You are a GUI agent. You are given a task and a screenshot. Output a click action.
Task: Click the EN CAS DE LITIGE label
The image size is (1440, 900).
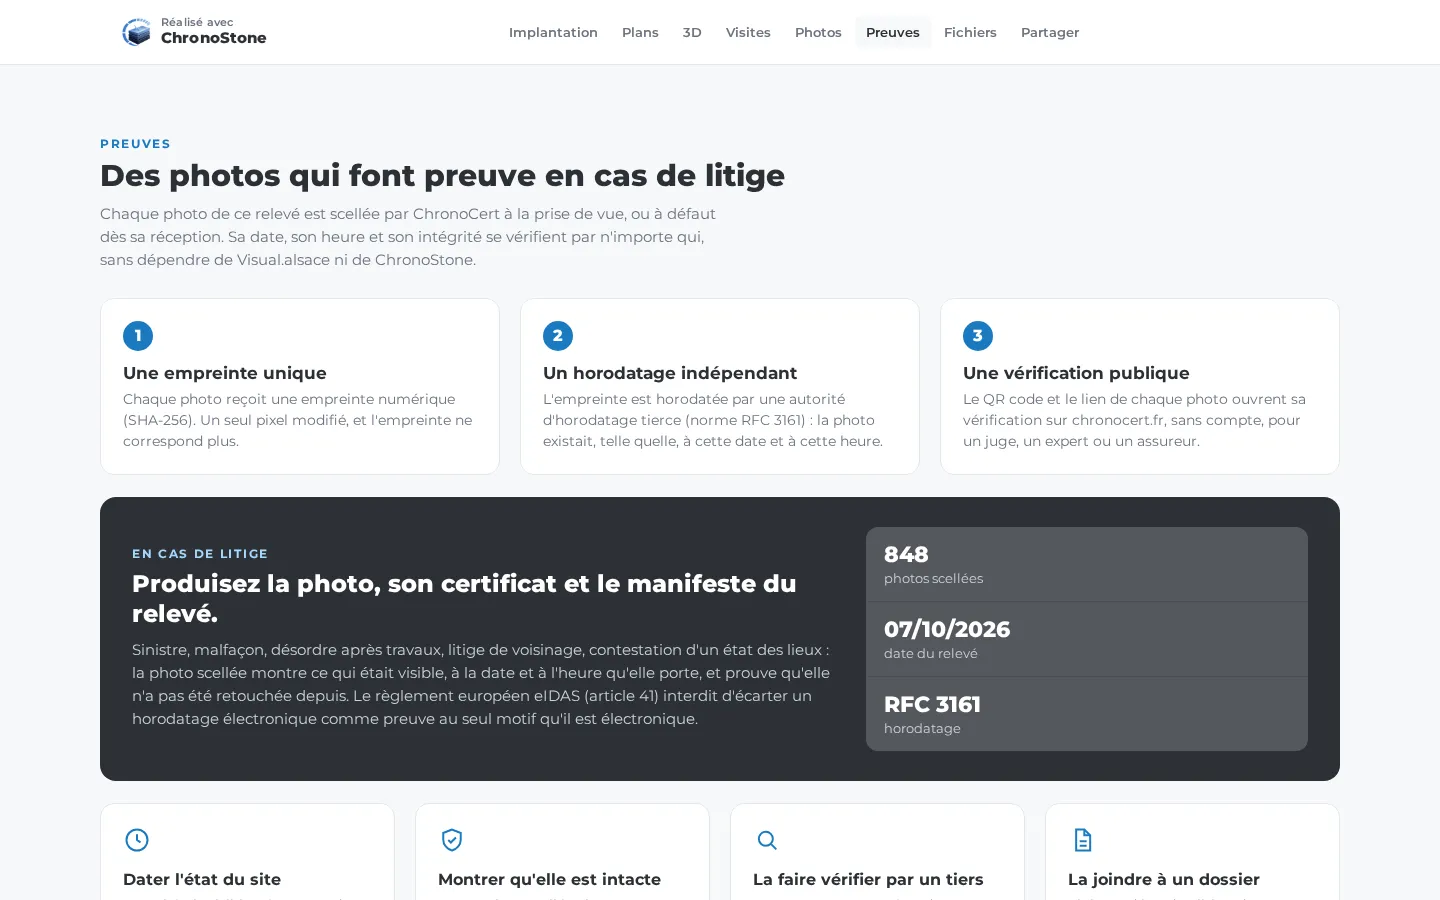point(200,554)
